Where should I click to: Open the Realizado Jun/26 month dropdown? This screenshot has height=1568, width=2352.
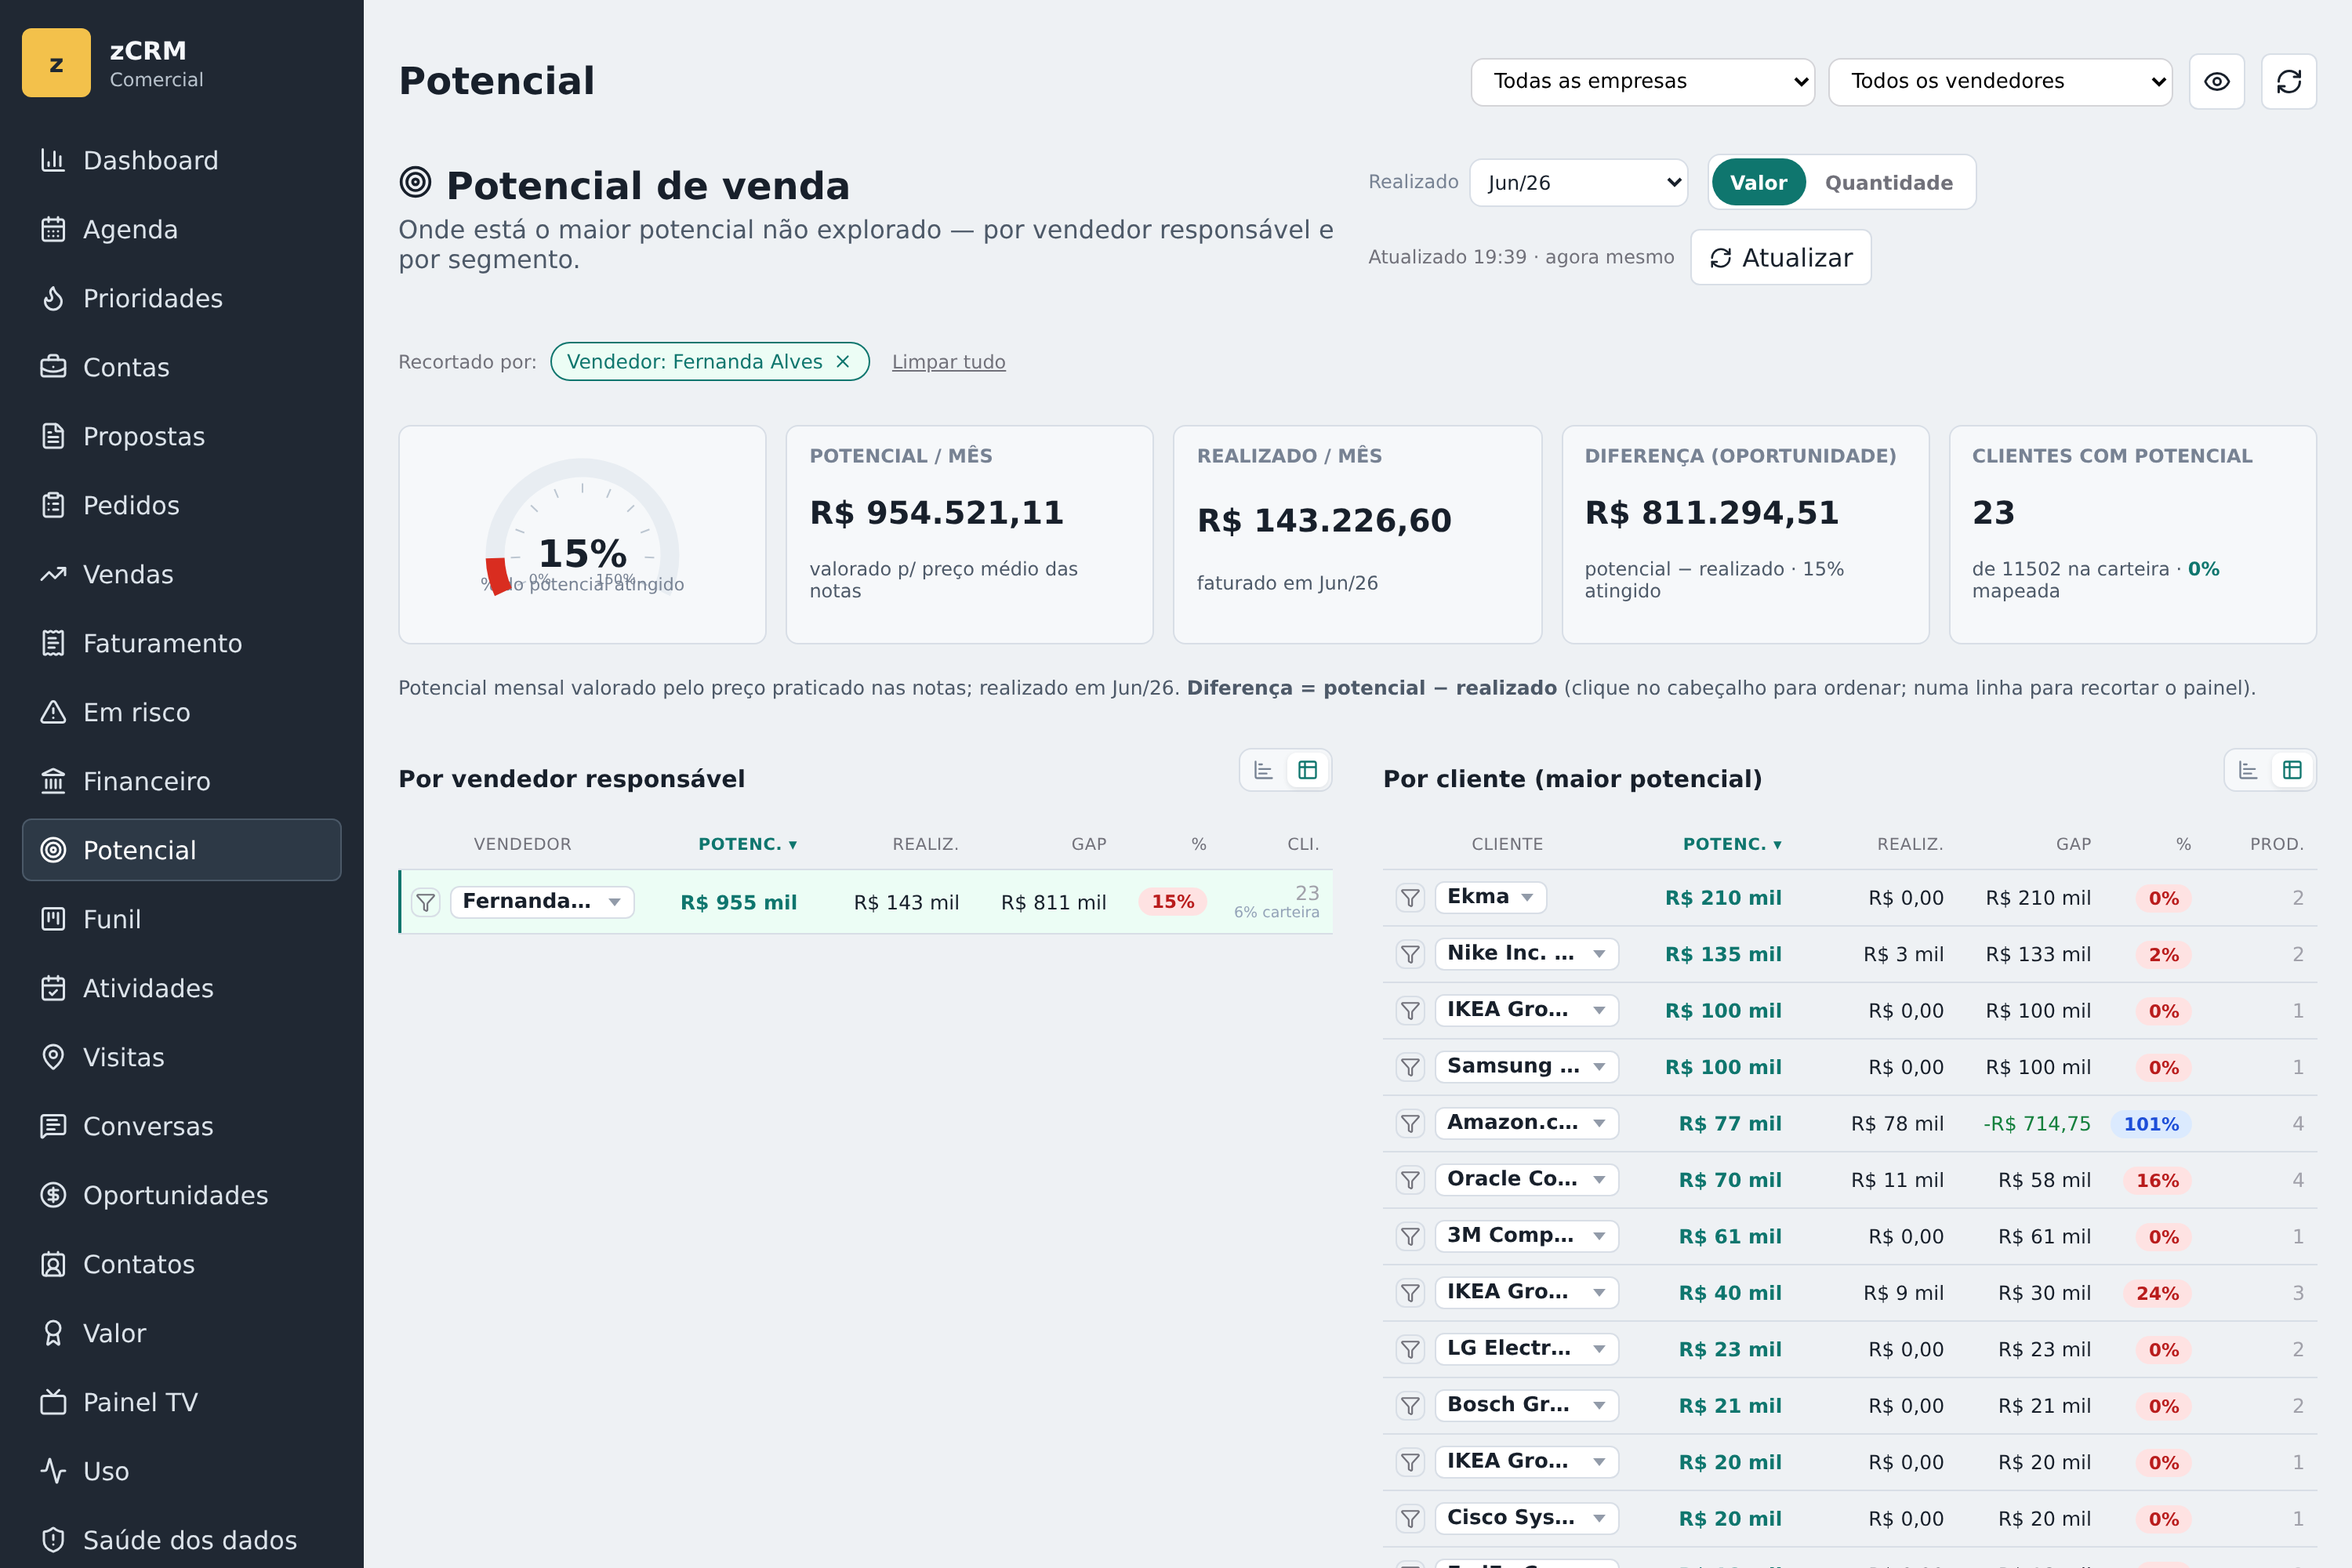[x=1578, y=182]
